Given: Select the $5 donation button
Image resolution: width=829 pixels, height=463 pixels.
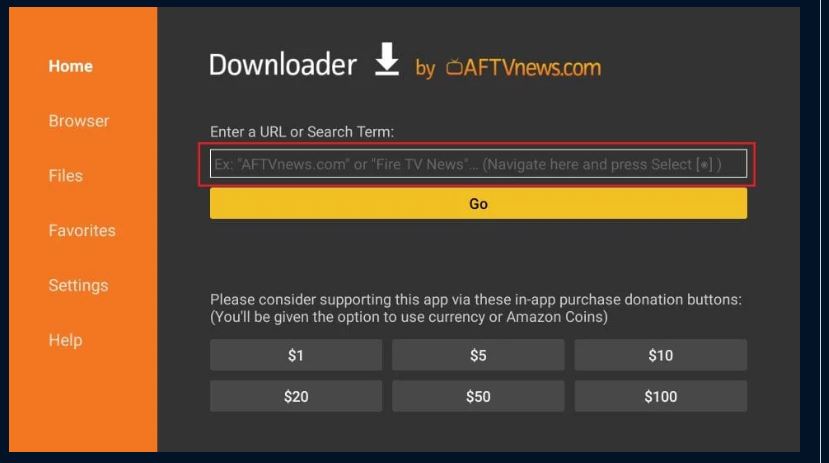Looking at the screenshot, I should click(478, 355).
